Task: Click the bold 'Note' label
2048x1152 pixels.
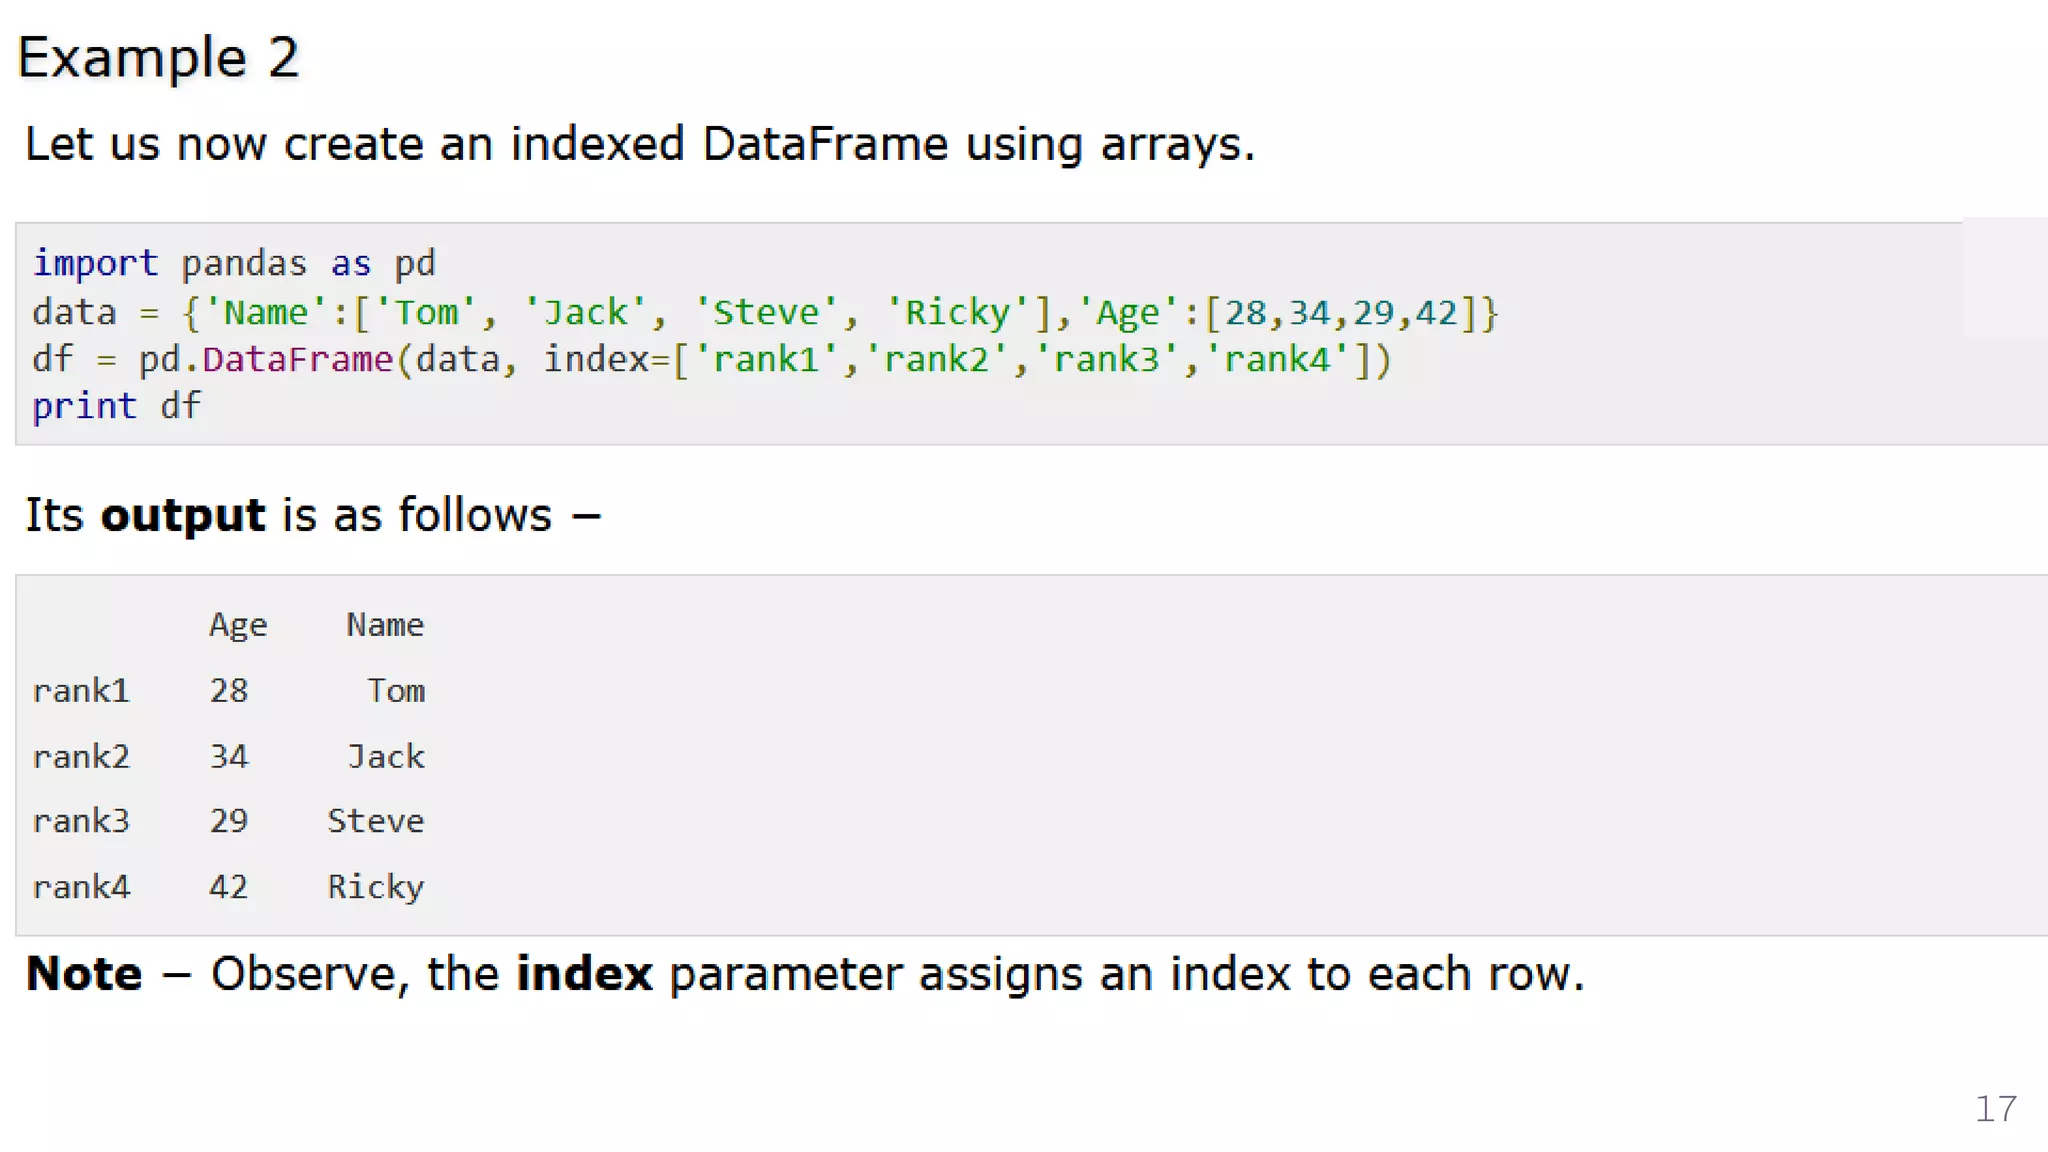Action: coord(84,974)
